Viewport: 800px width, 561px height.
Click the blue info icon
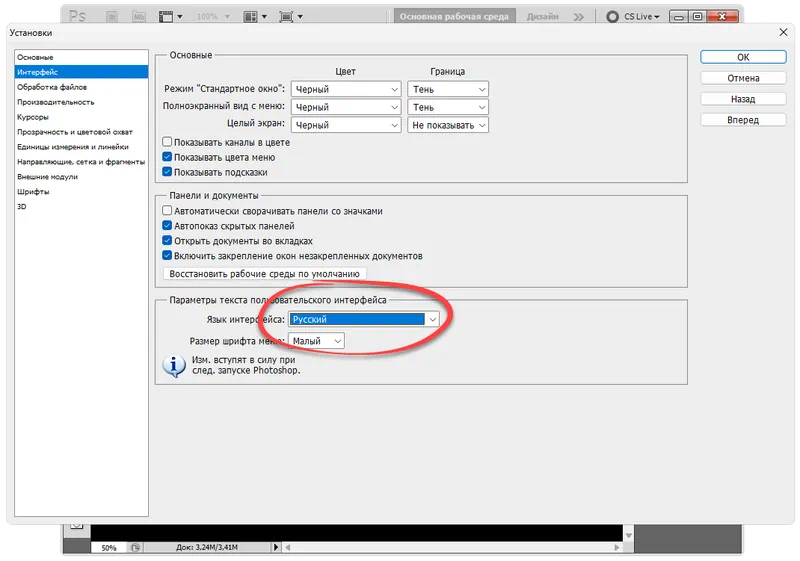[174, 366]
